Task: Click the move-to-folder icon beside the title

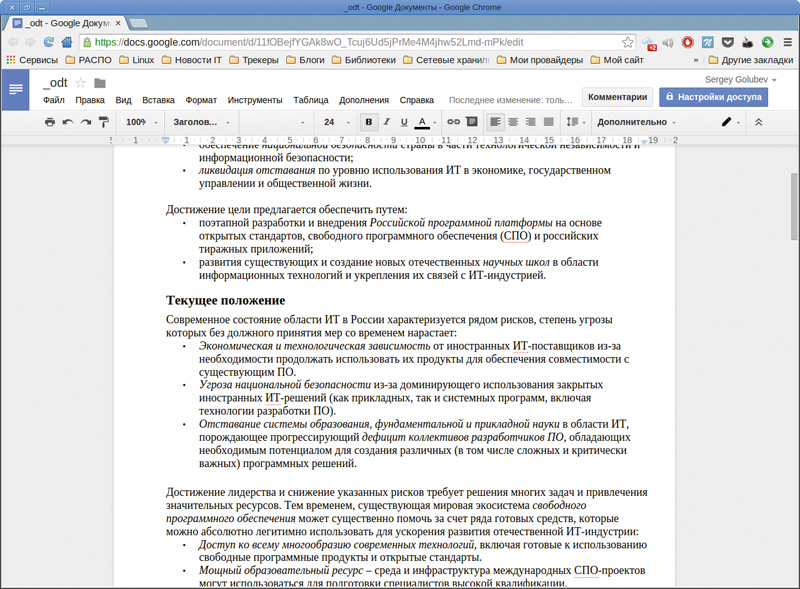Action: pyautogui.click(x=100, y=82)
